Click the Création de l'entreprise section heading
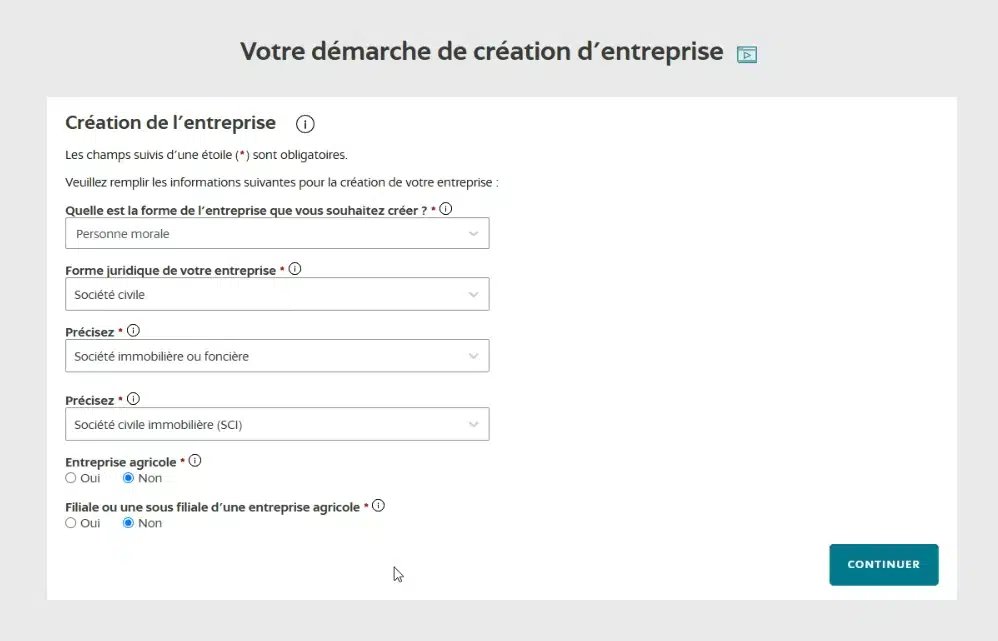The width and height of the screenshot is (998, 641). pos(170,123)
